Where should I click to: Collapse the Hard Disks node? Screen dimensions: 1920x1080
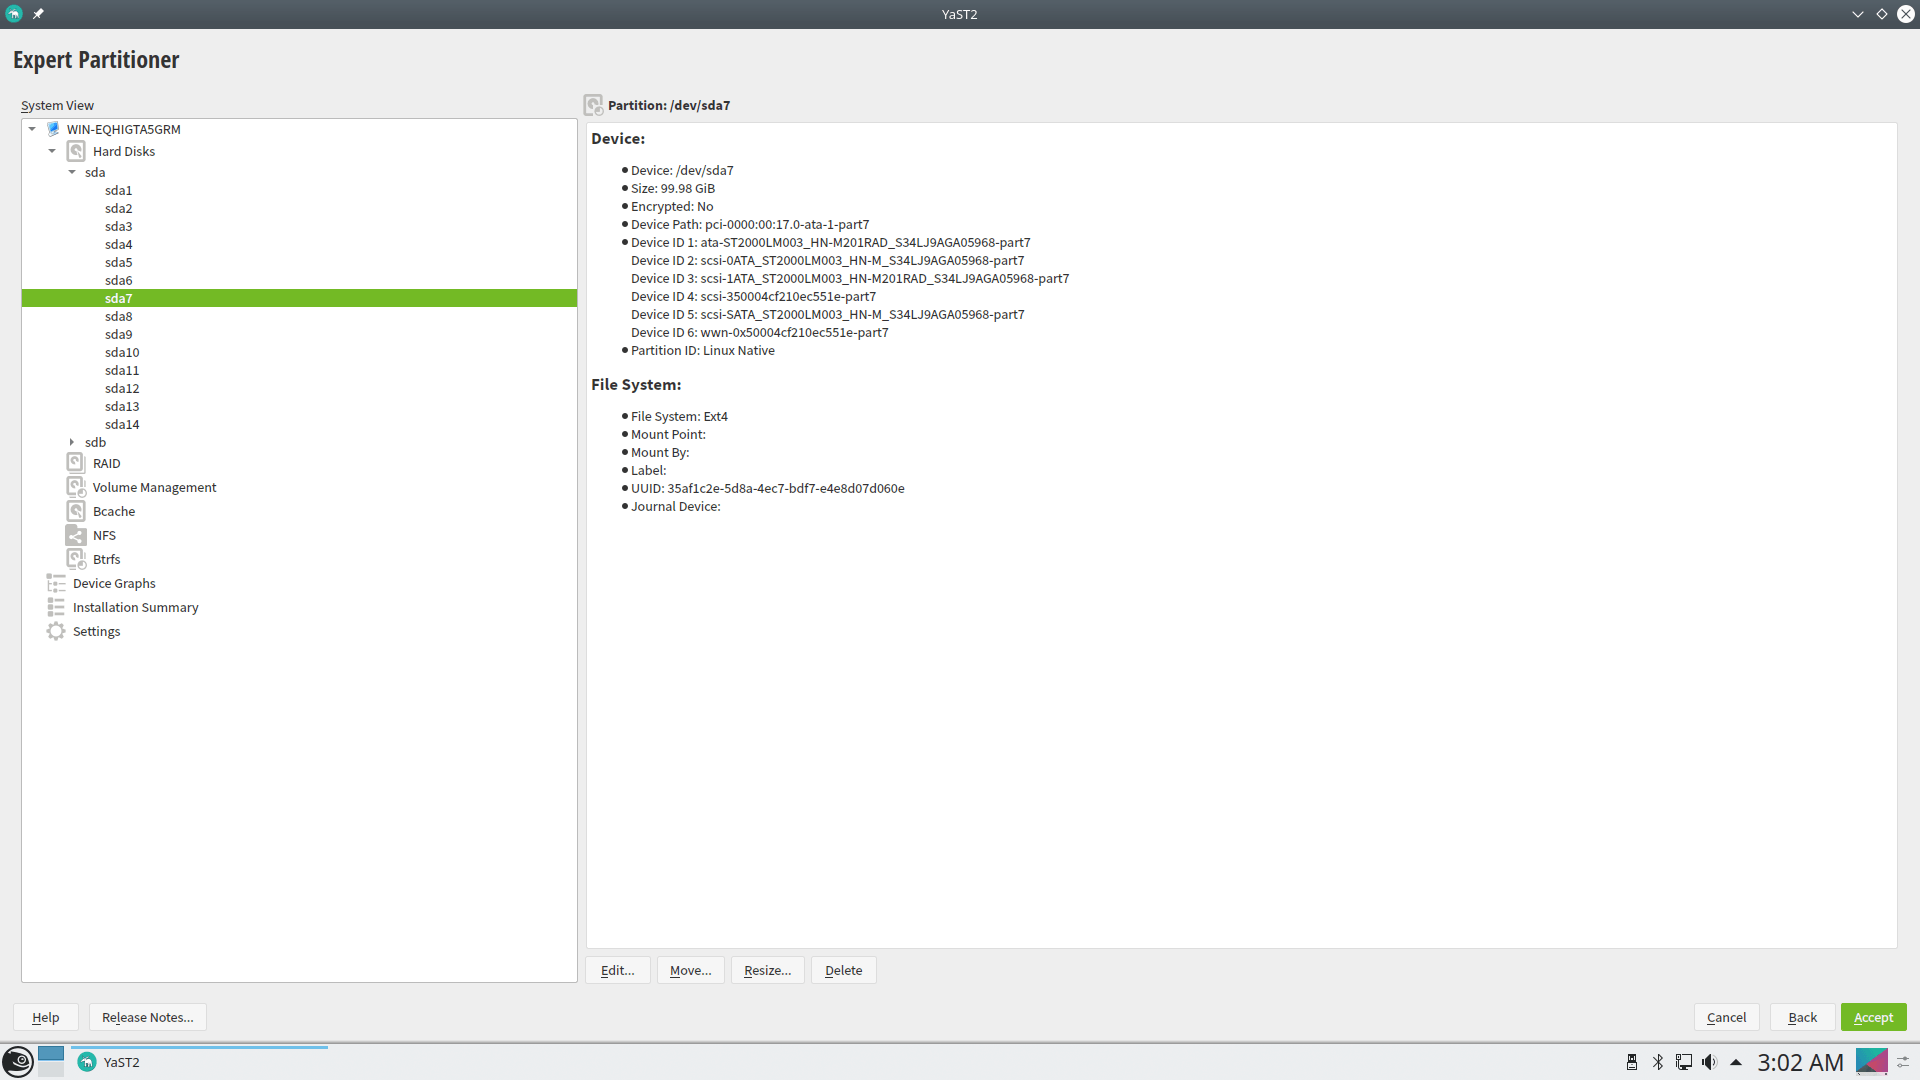click(x=52, y=151)
